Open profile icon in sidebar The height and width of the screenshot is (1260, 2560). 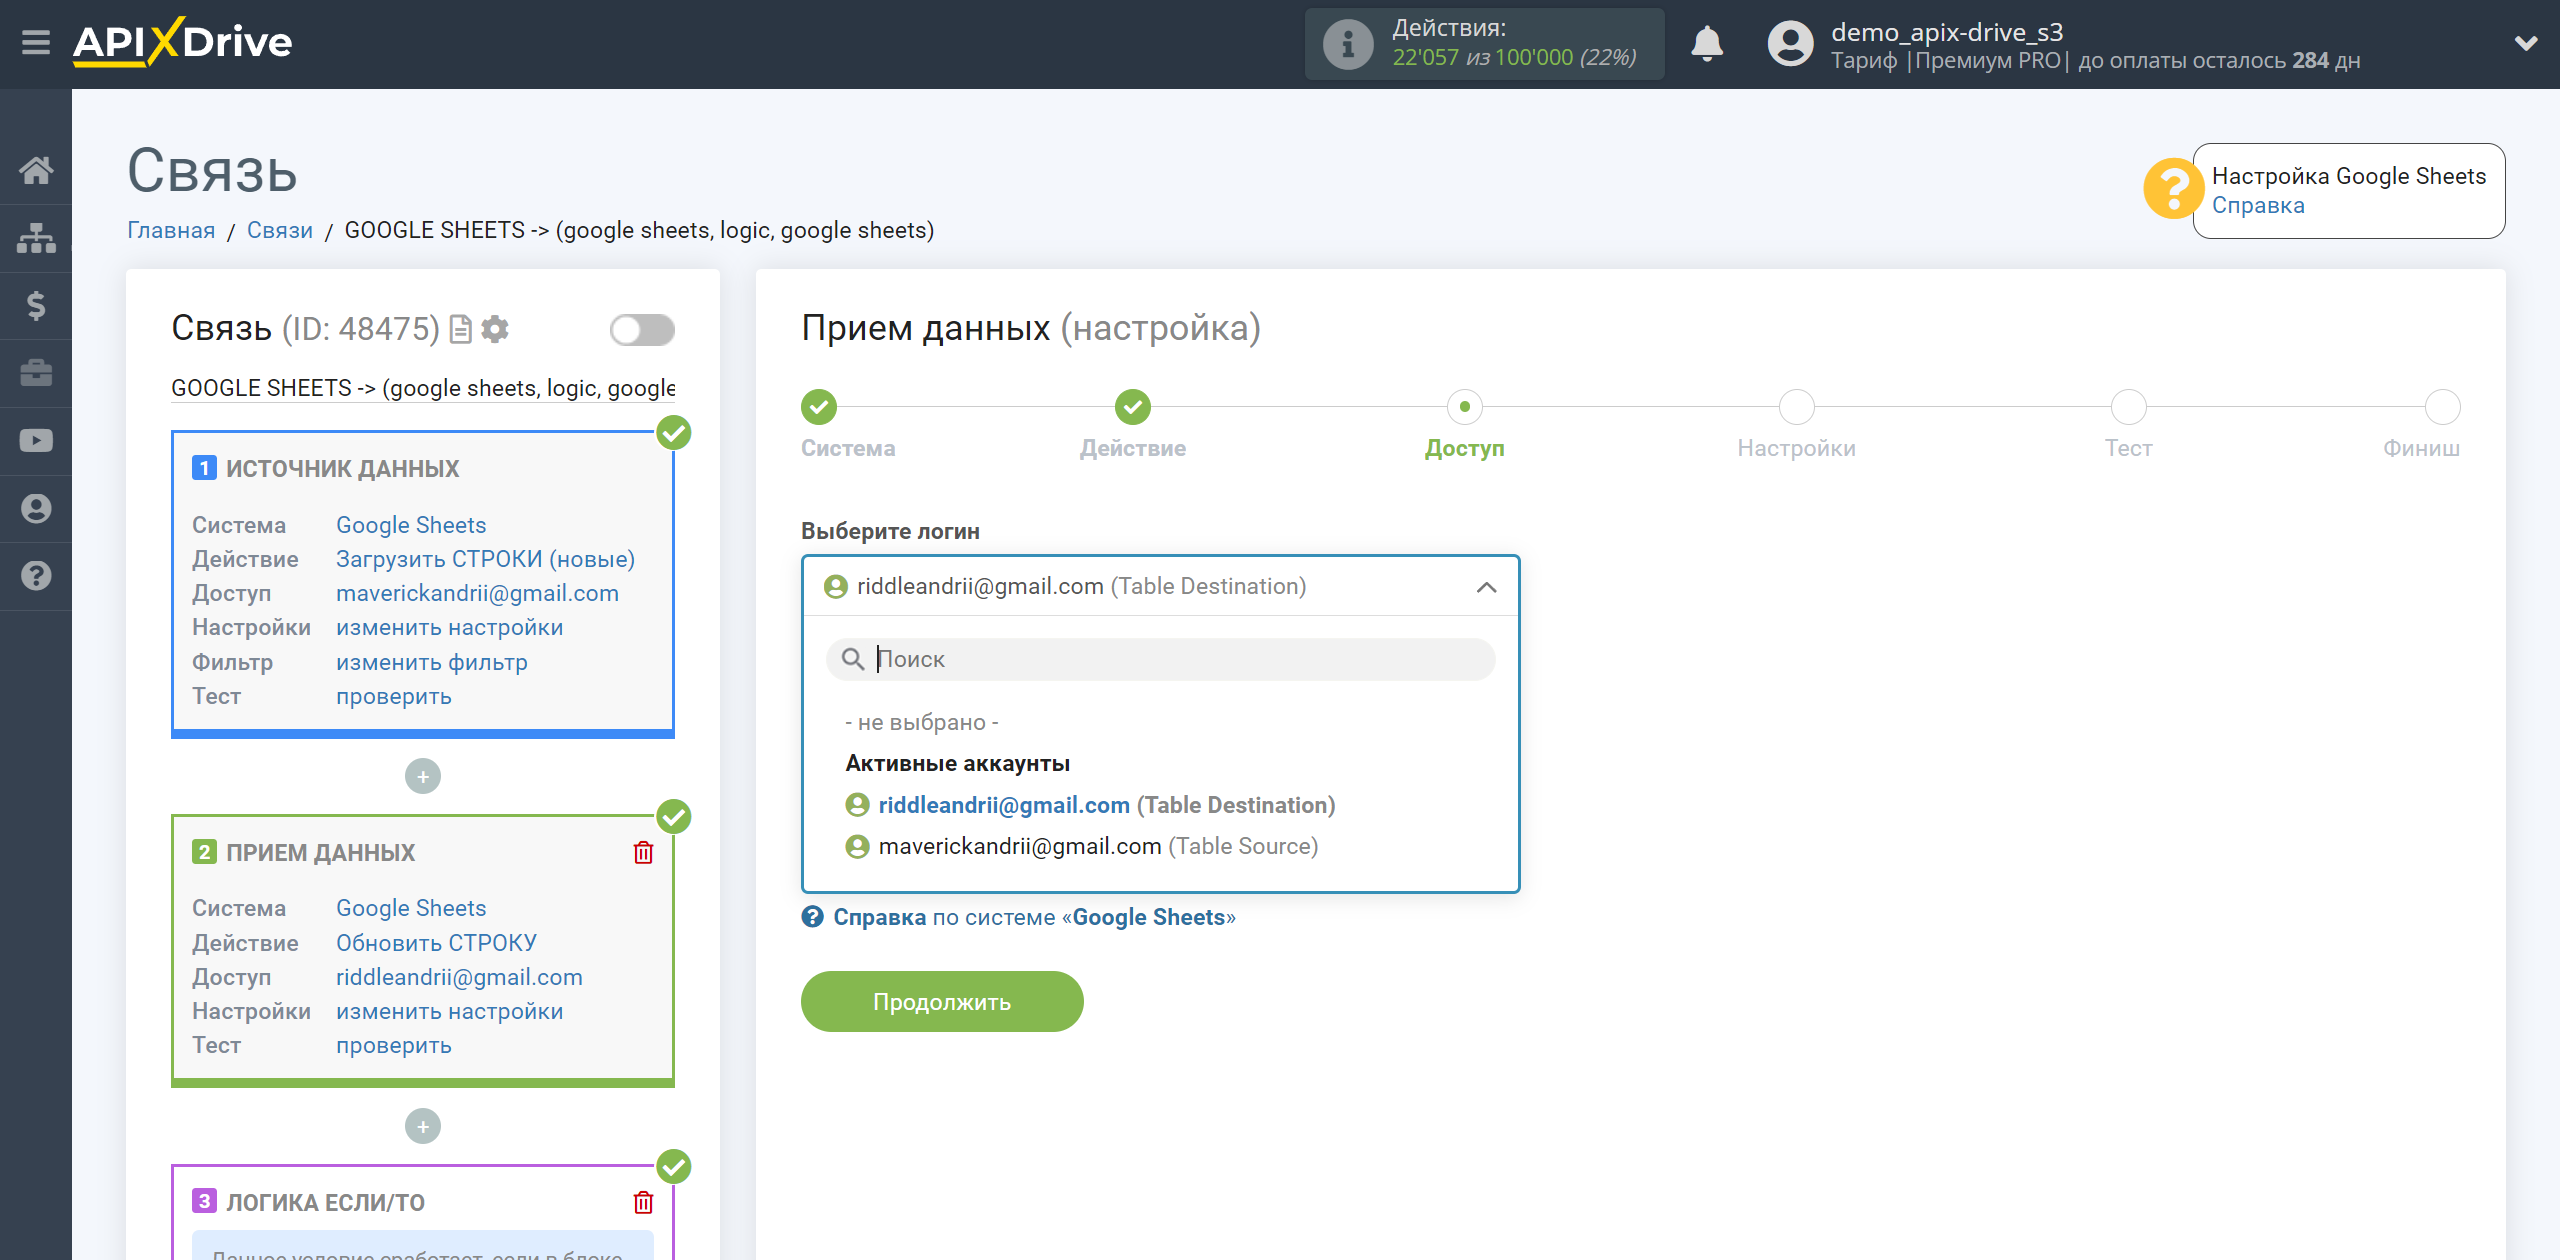click(36, 508)
